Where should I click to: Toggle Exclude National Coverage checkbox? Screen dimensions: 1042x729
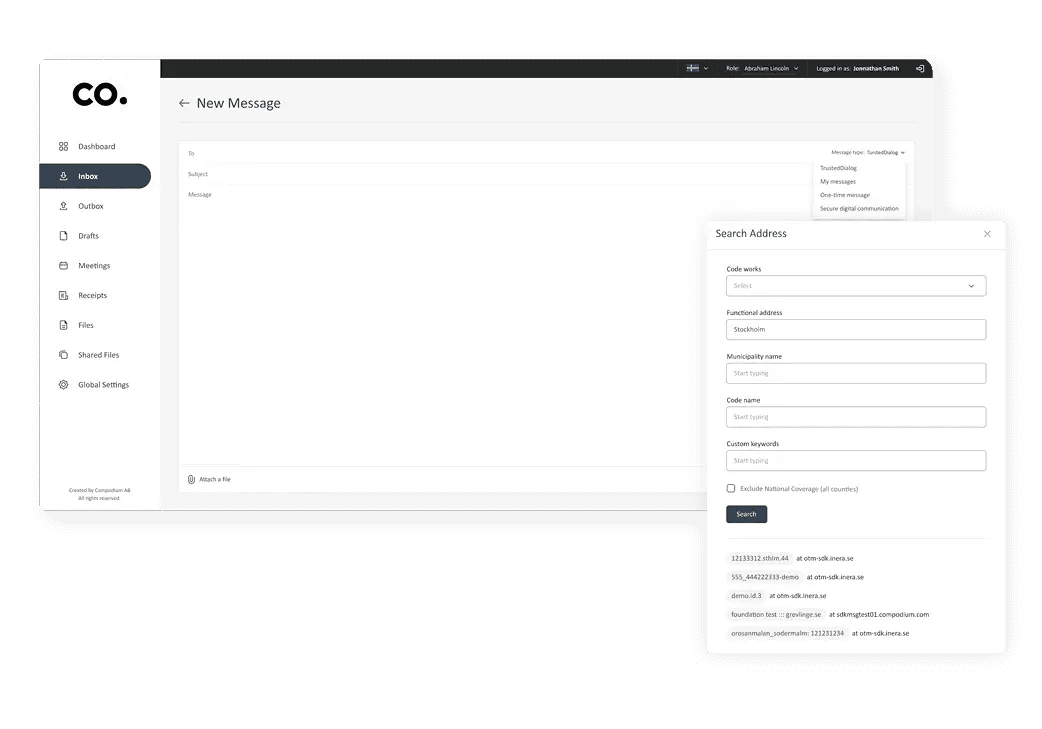point(731,489)
